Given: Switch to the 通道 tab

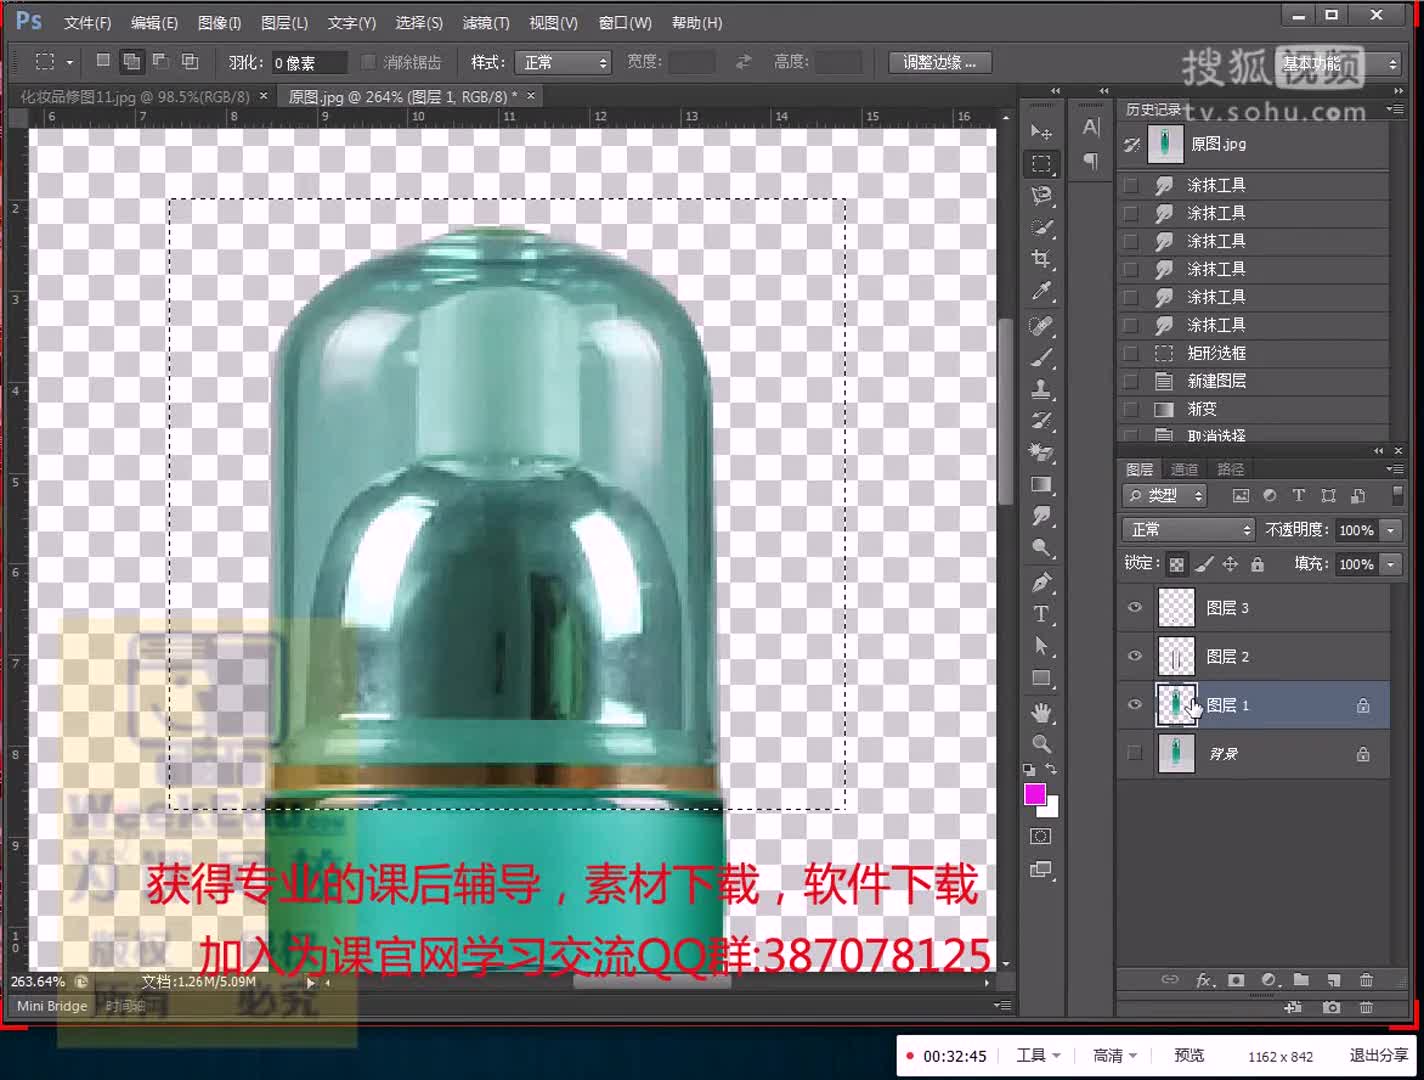Looking at the screenshot, I should (1184, 469).
